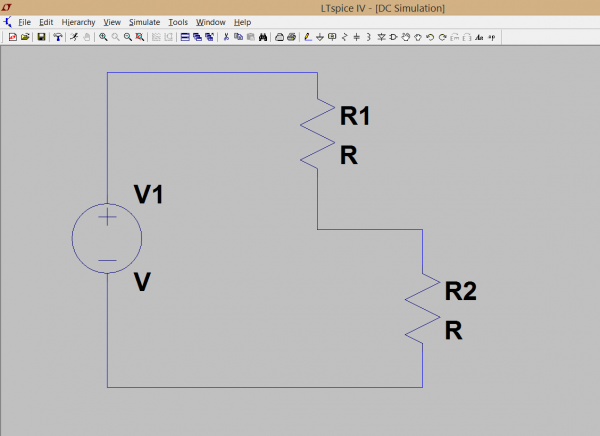Select the Drag tool icon

(x=418, y=37)
